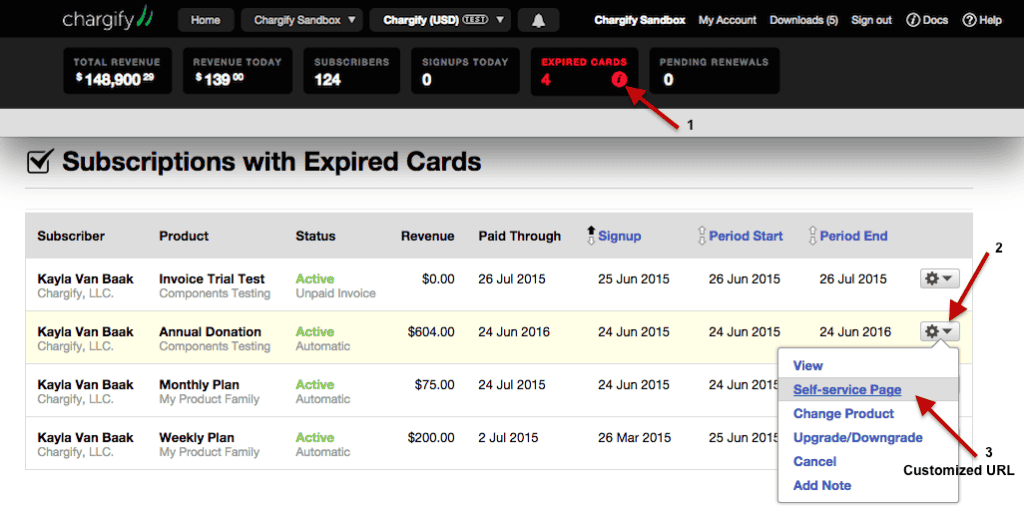
Task: Click the Annual Donation product name
Action: point(210,332)
